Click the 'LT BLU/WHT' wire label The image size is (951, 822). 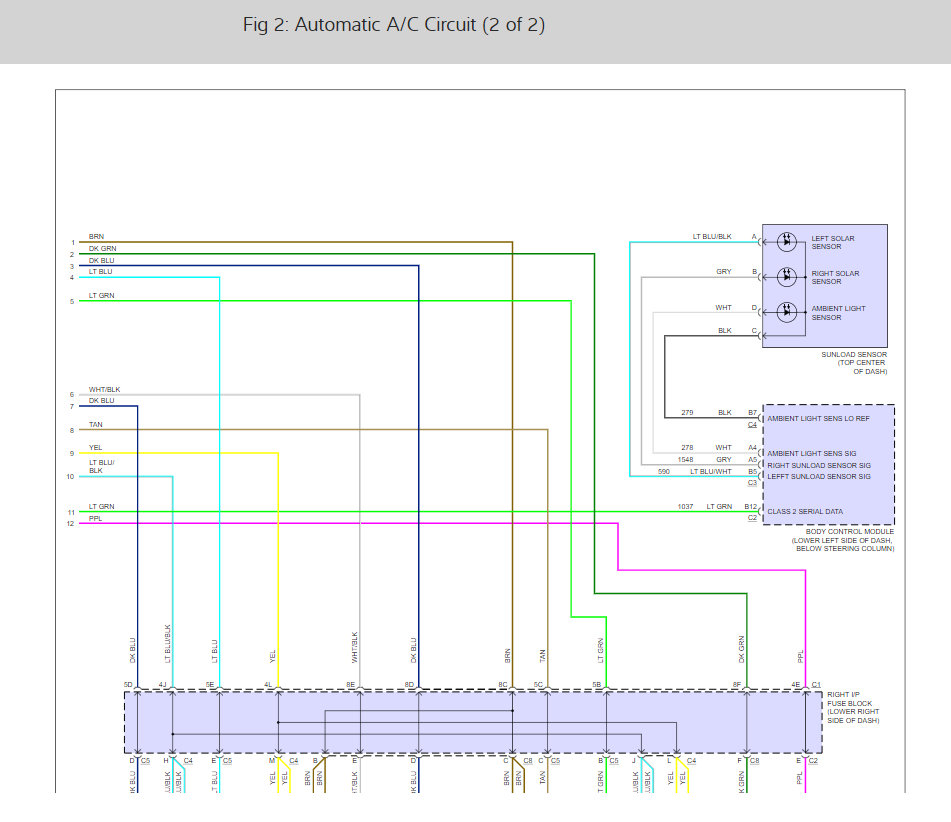coord(711,471)
